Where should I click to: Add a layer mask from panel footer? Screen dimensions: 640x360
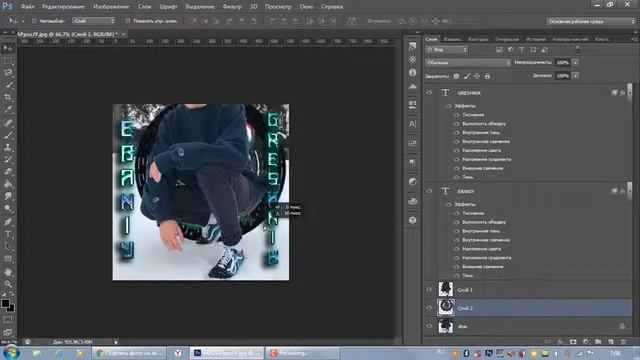pyautogui.click(x=573, y=342)
